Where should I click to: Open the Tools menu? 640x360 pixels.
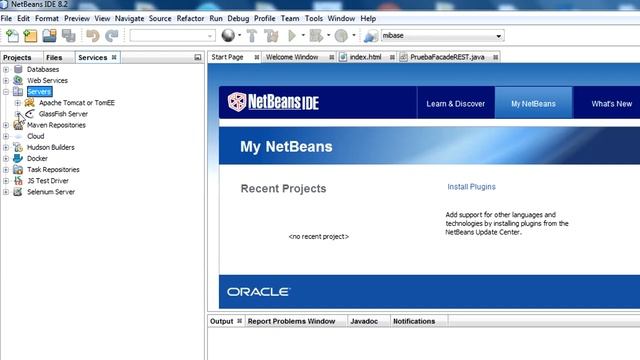[313, 18]
